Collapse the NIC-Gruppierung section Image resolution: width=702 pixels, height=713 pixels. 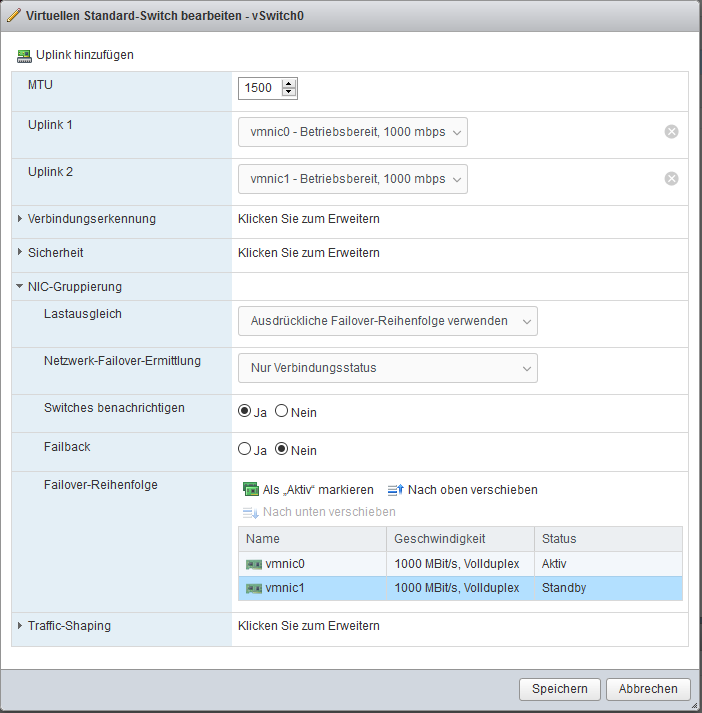pyautogui.click(x=20, y=287)
